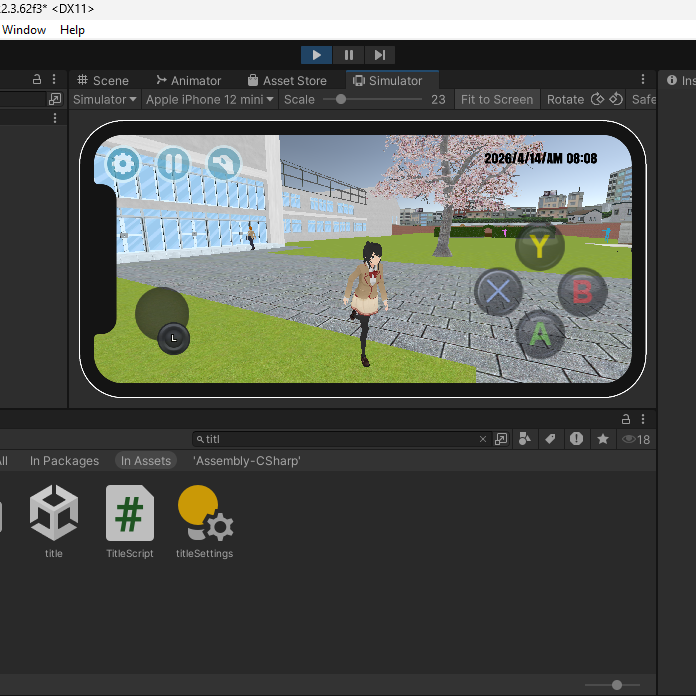Toggle the left panel lock icon near Scene tab

pos(37,79)
